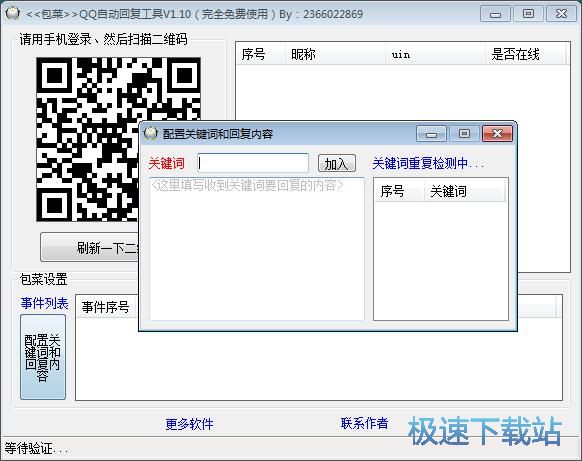
Task: Focus the 关键词 input field
Action: point(253,163)
